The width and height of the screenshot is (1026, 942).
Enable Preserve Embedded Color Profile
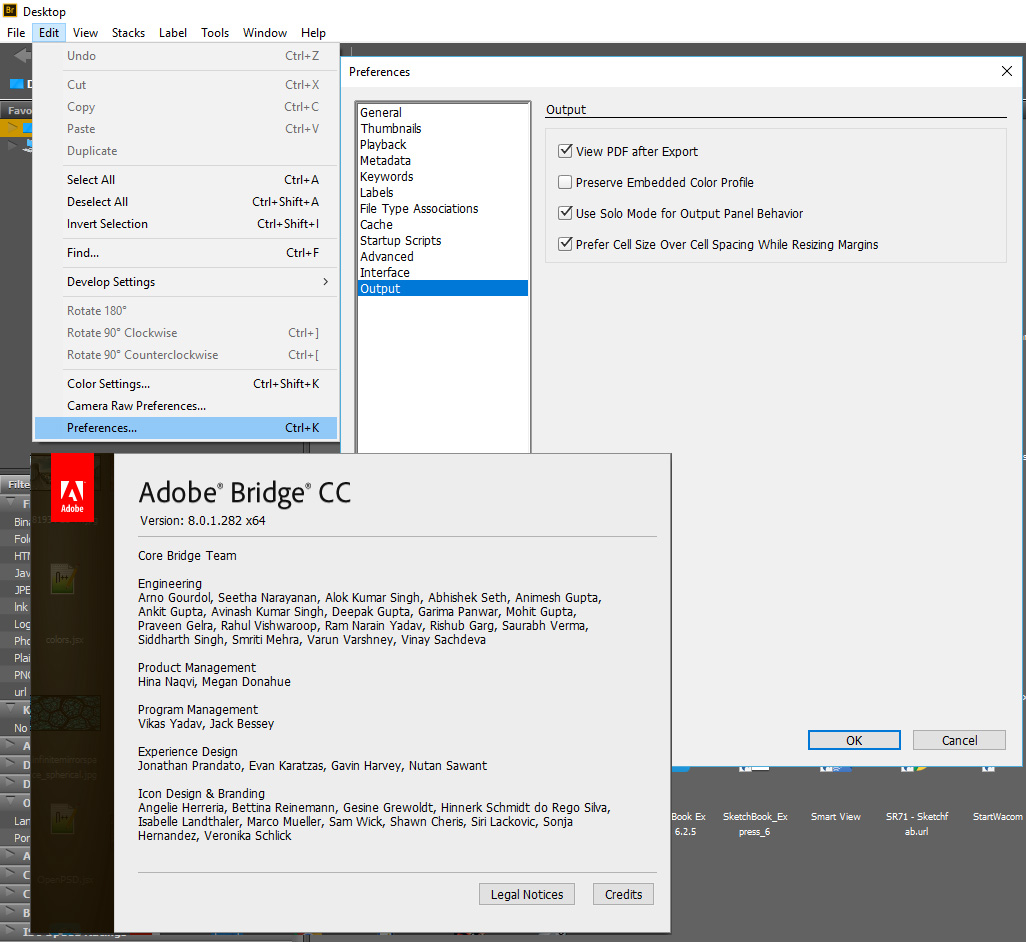[x=565, y=182]
